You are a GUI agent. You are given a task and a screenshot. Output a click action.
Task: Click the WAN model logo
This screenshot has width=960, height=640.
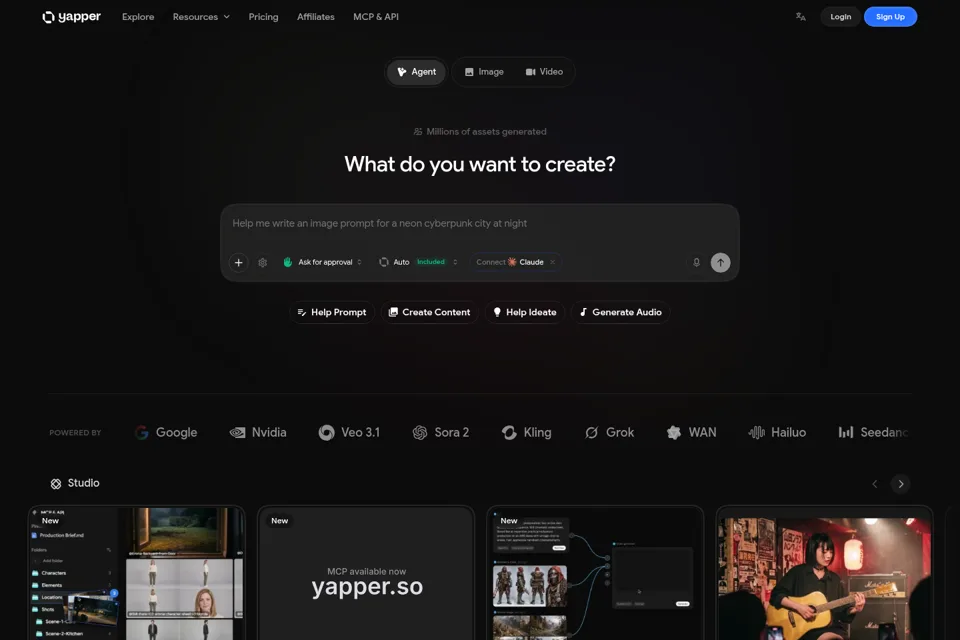click(x=691, y=432)
